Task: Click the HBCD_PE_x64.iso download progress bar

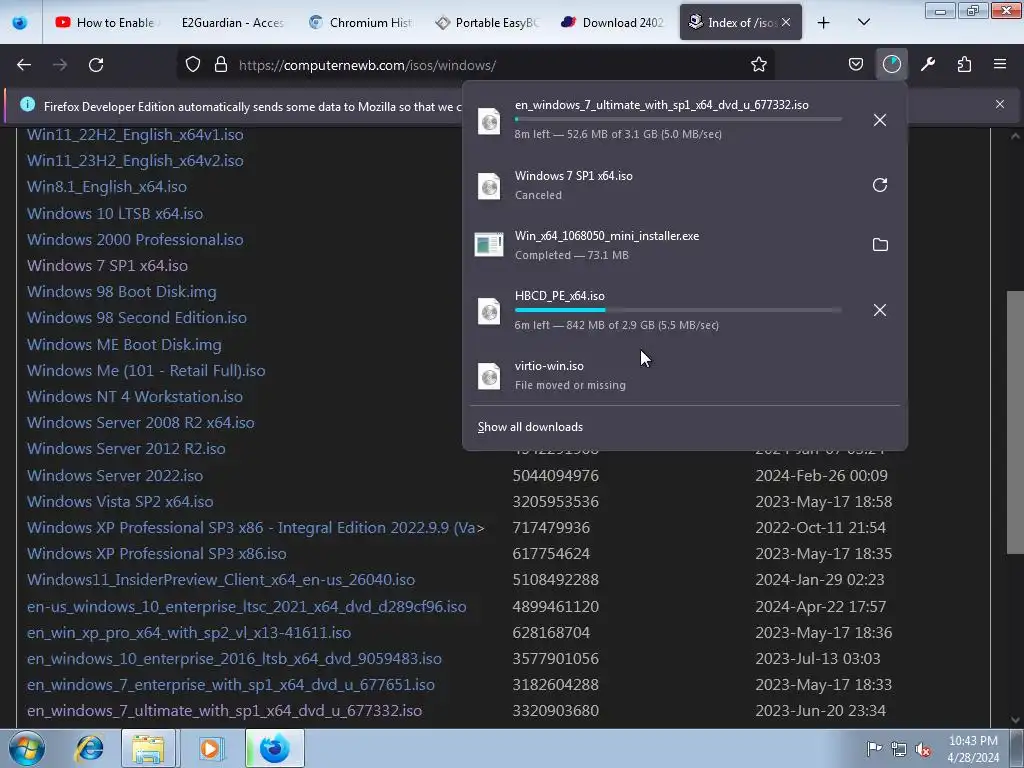Action: point(678,310)
